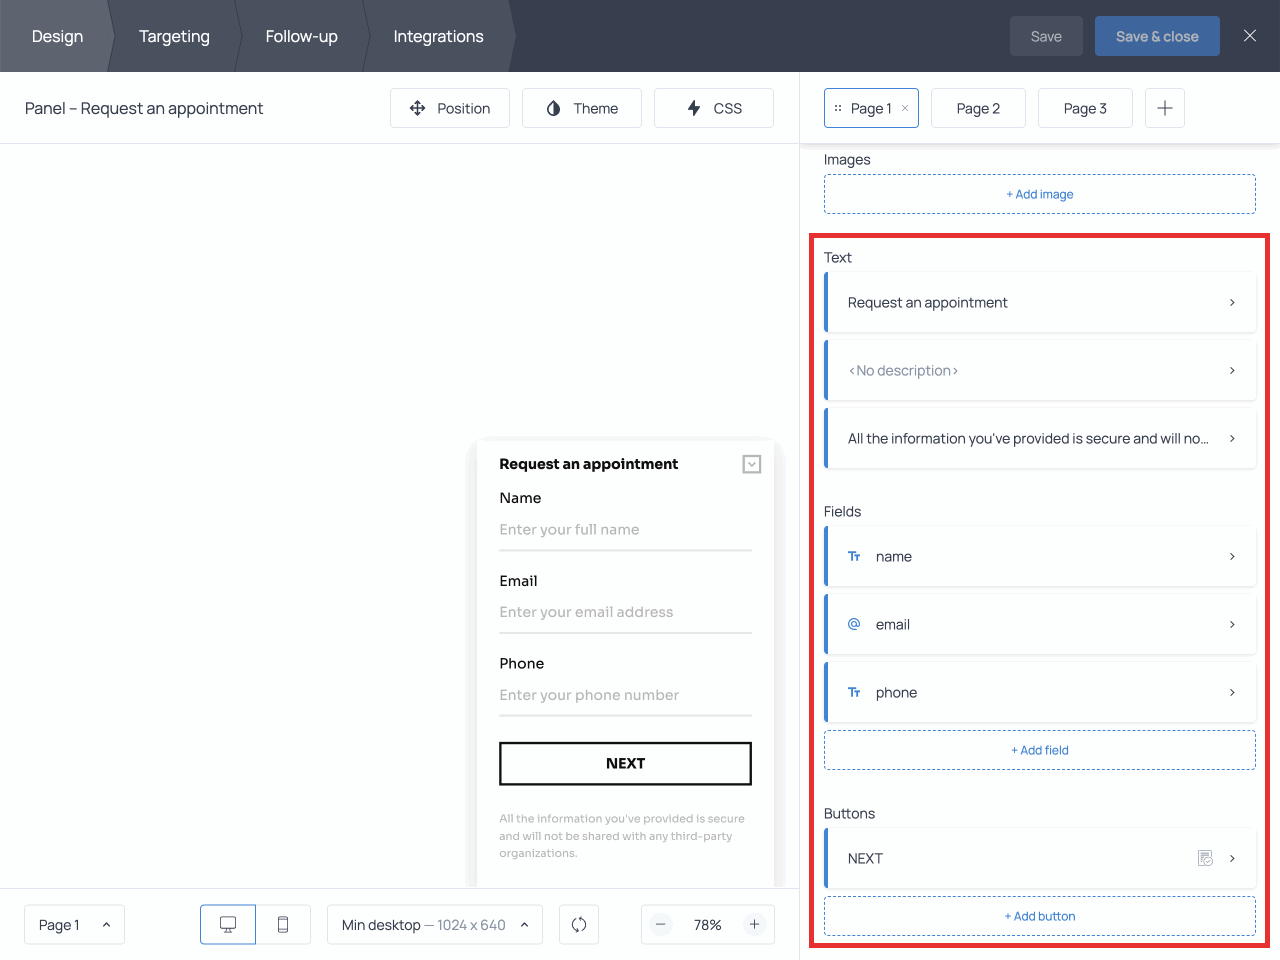Click the rotate orientation refresh icon
This screenshot has width=1280, height=960.
tap(579, 925)
